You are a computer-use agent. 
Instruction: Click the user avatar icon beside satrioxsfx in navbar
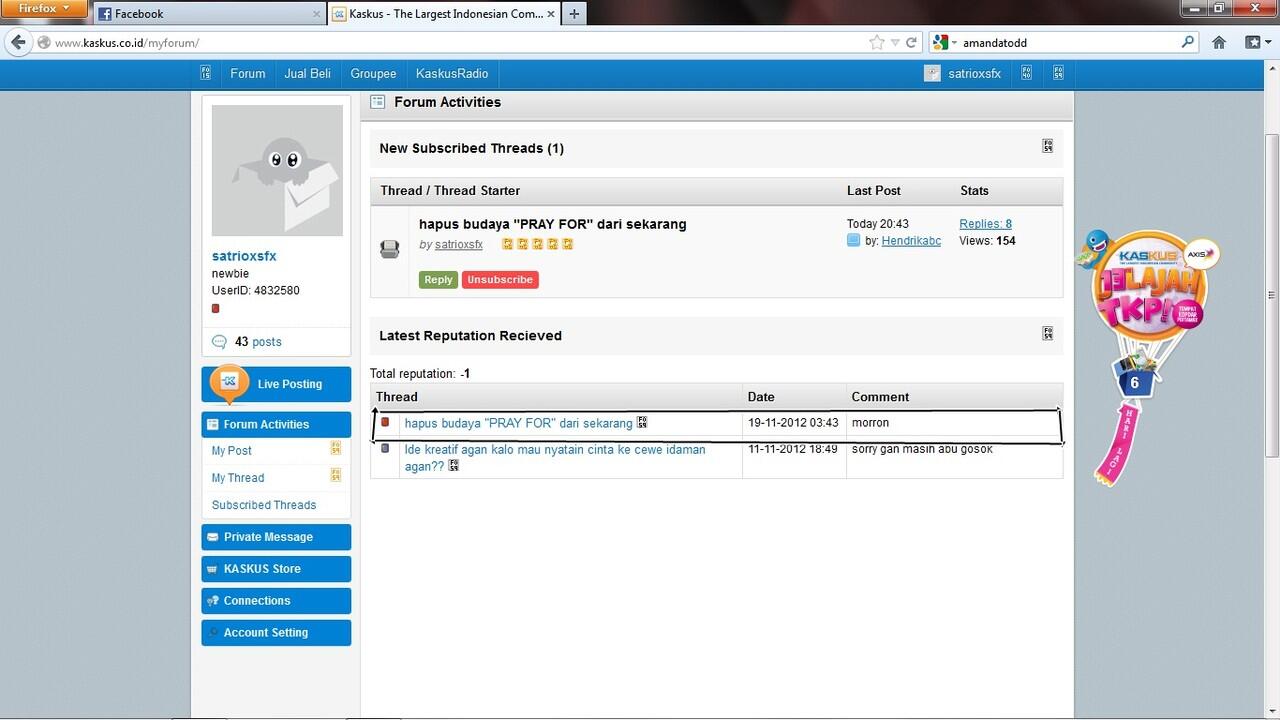(x=932, y=73)
